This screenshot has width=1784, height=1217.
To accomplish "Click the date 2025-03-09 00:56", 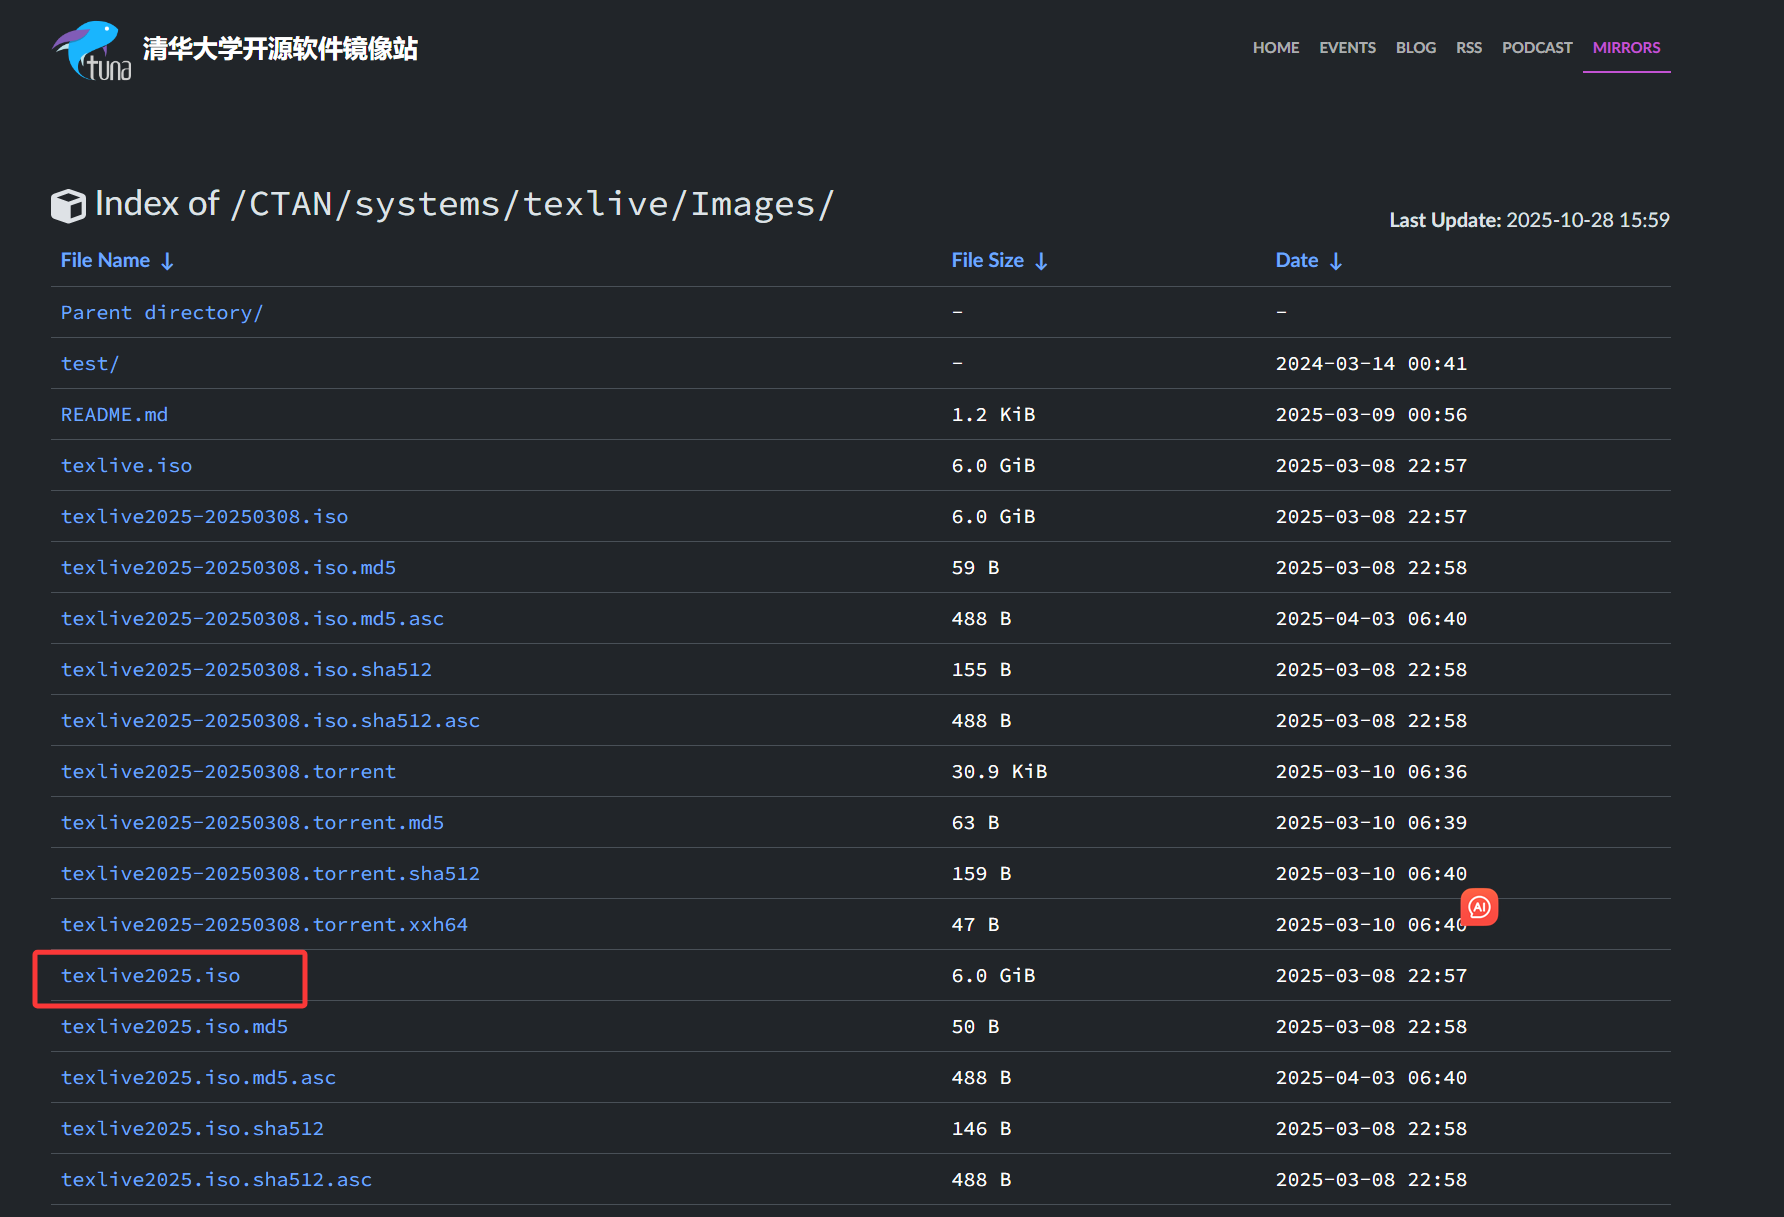I will point(1371,415).
